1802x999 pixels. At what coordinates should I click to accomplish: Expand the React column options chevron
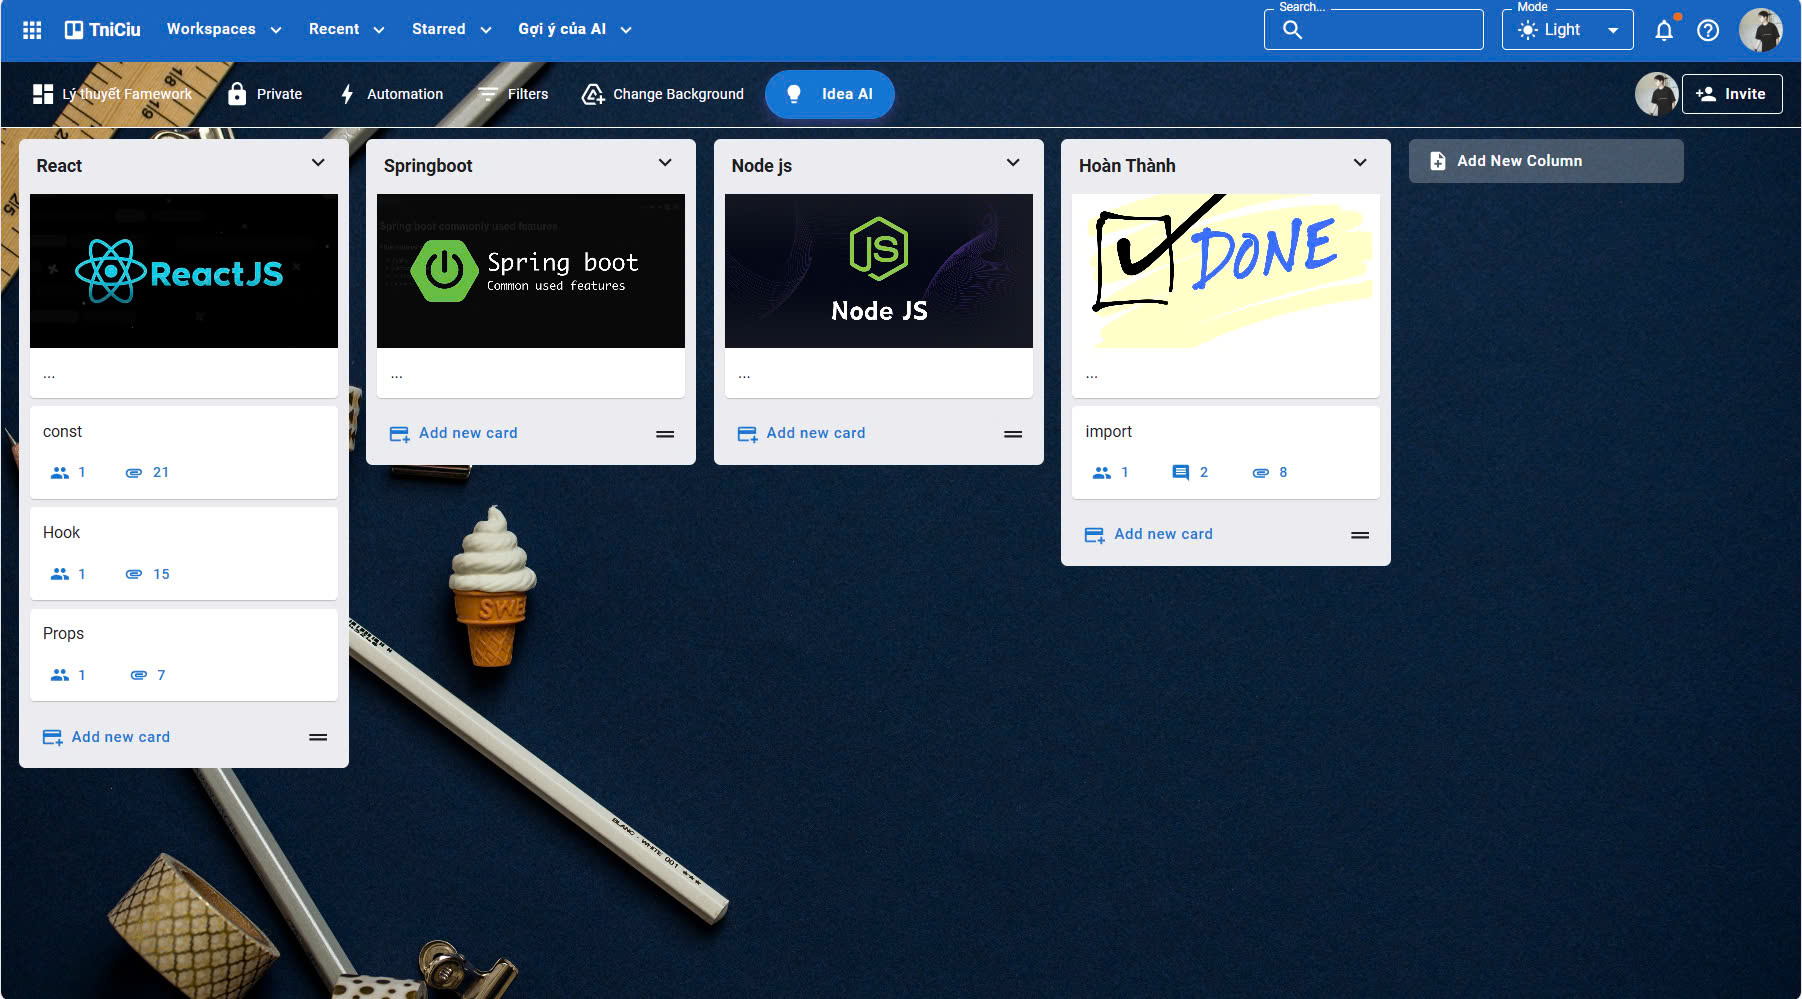click(x=318, y=163)
